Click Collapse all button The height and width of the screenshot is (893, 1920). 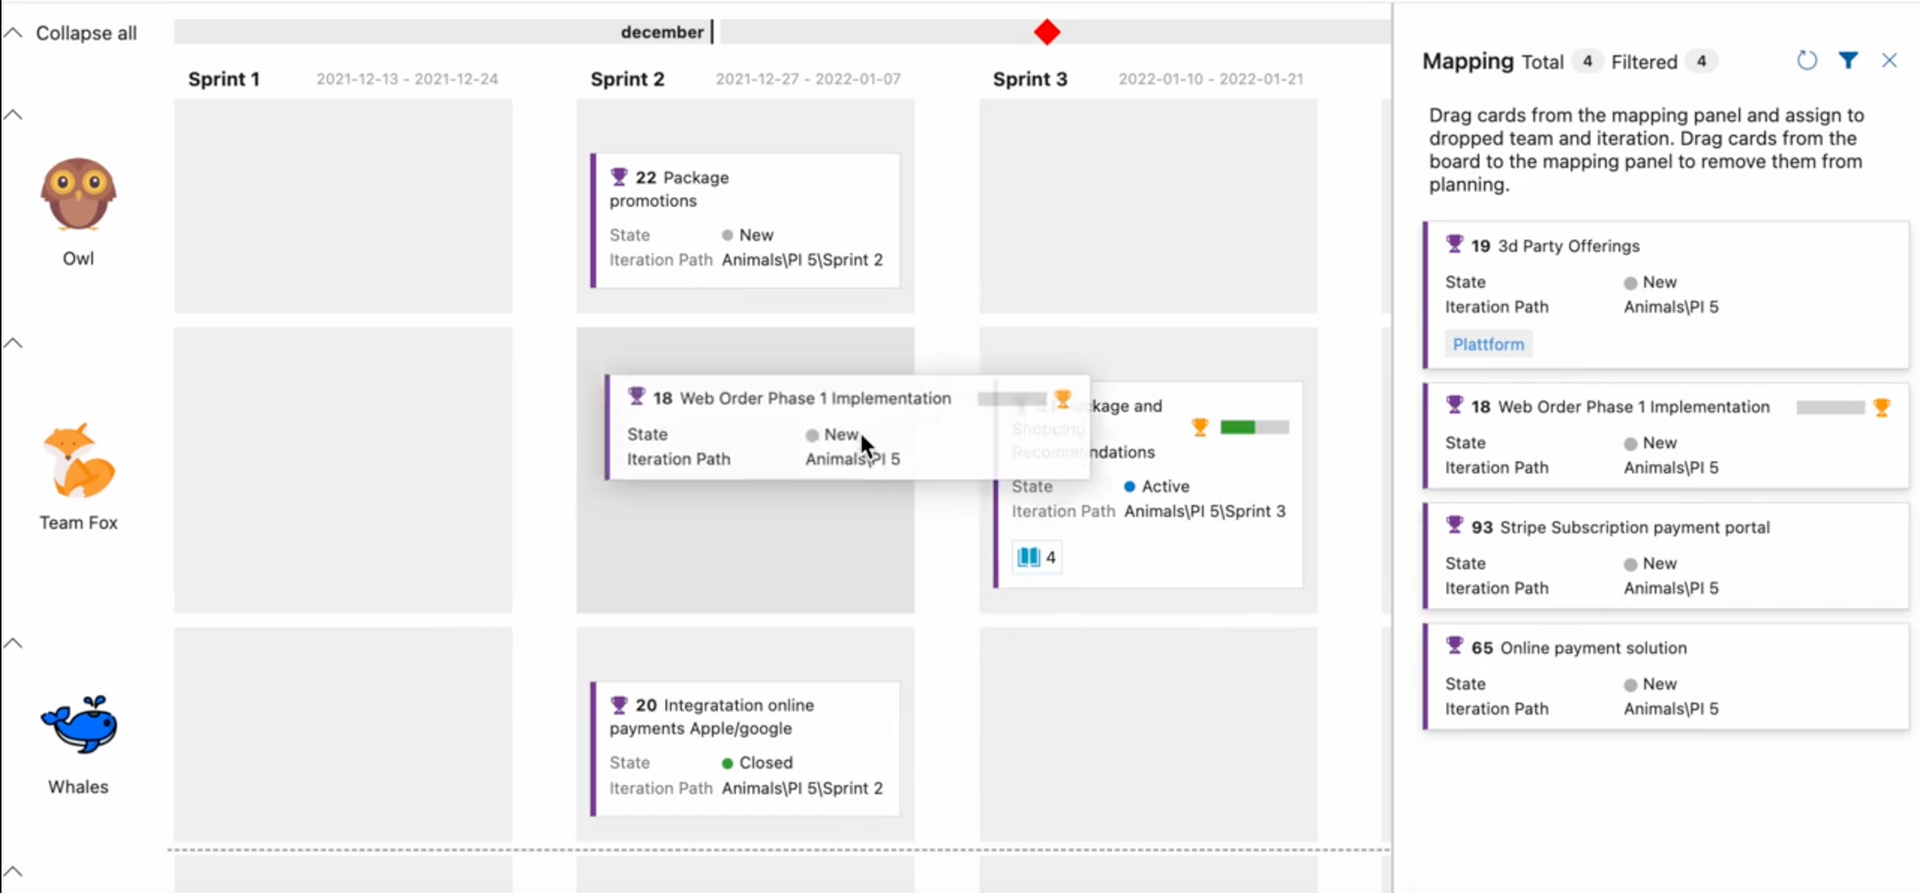(72, 33)
